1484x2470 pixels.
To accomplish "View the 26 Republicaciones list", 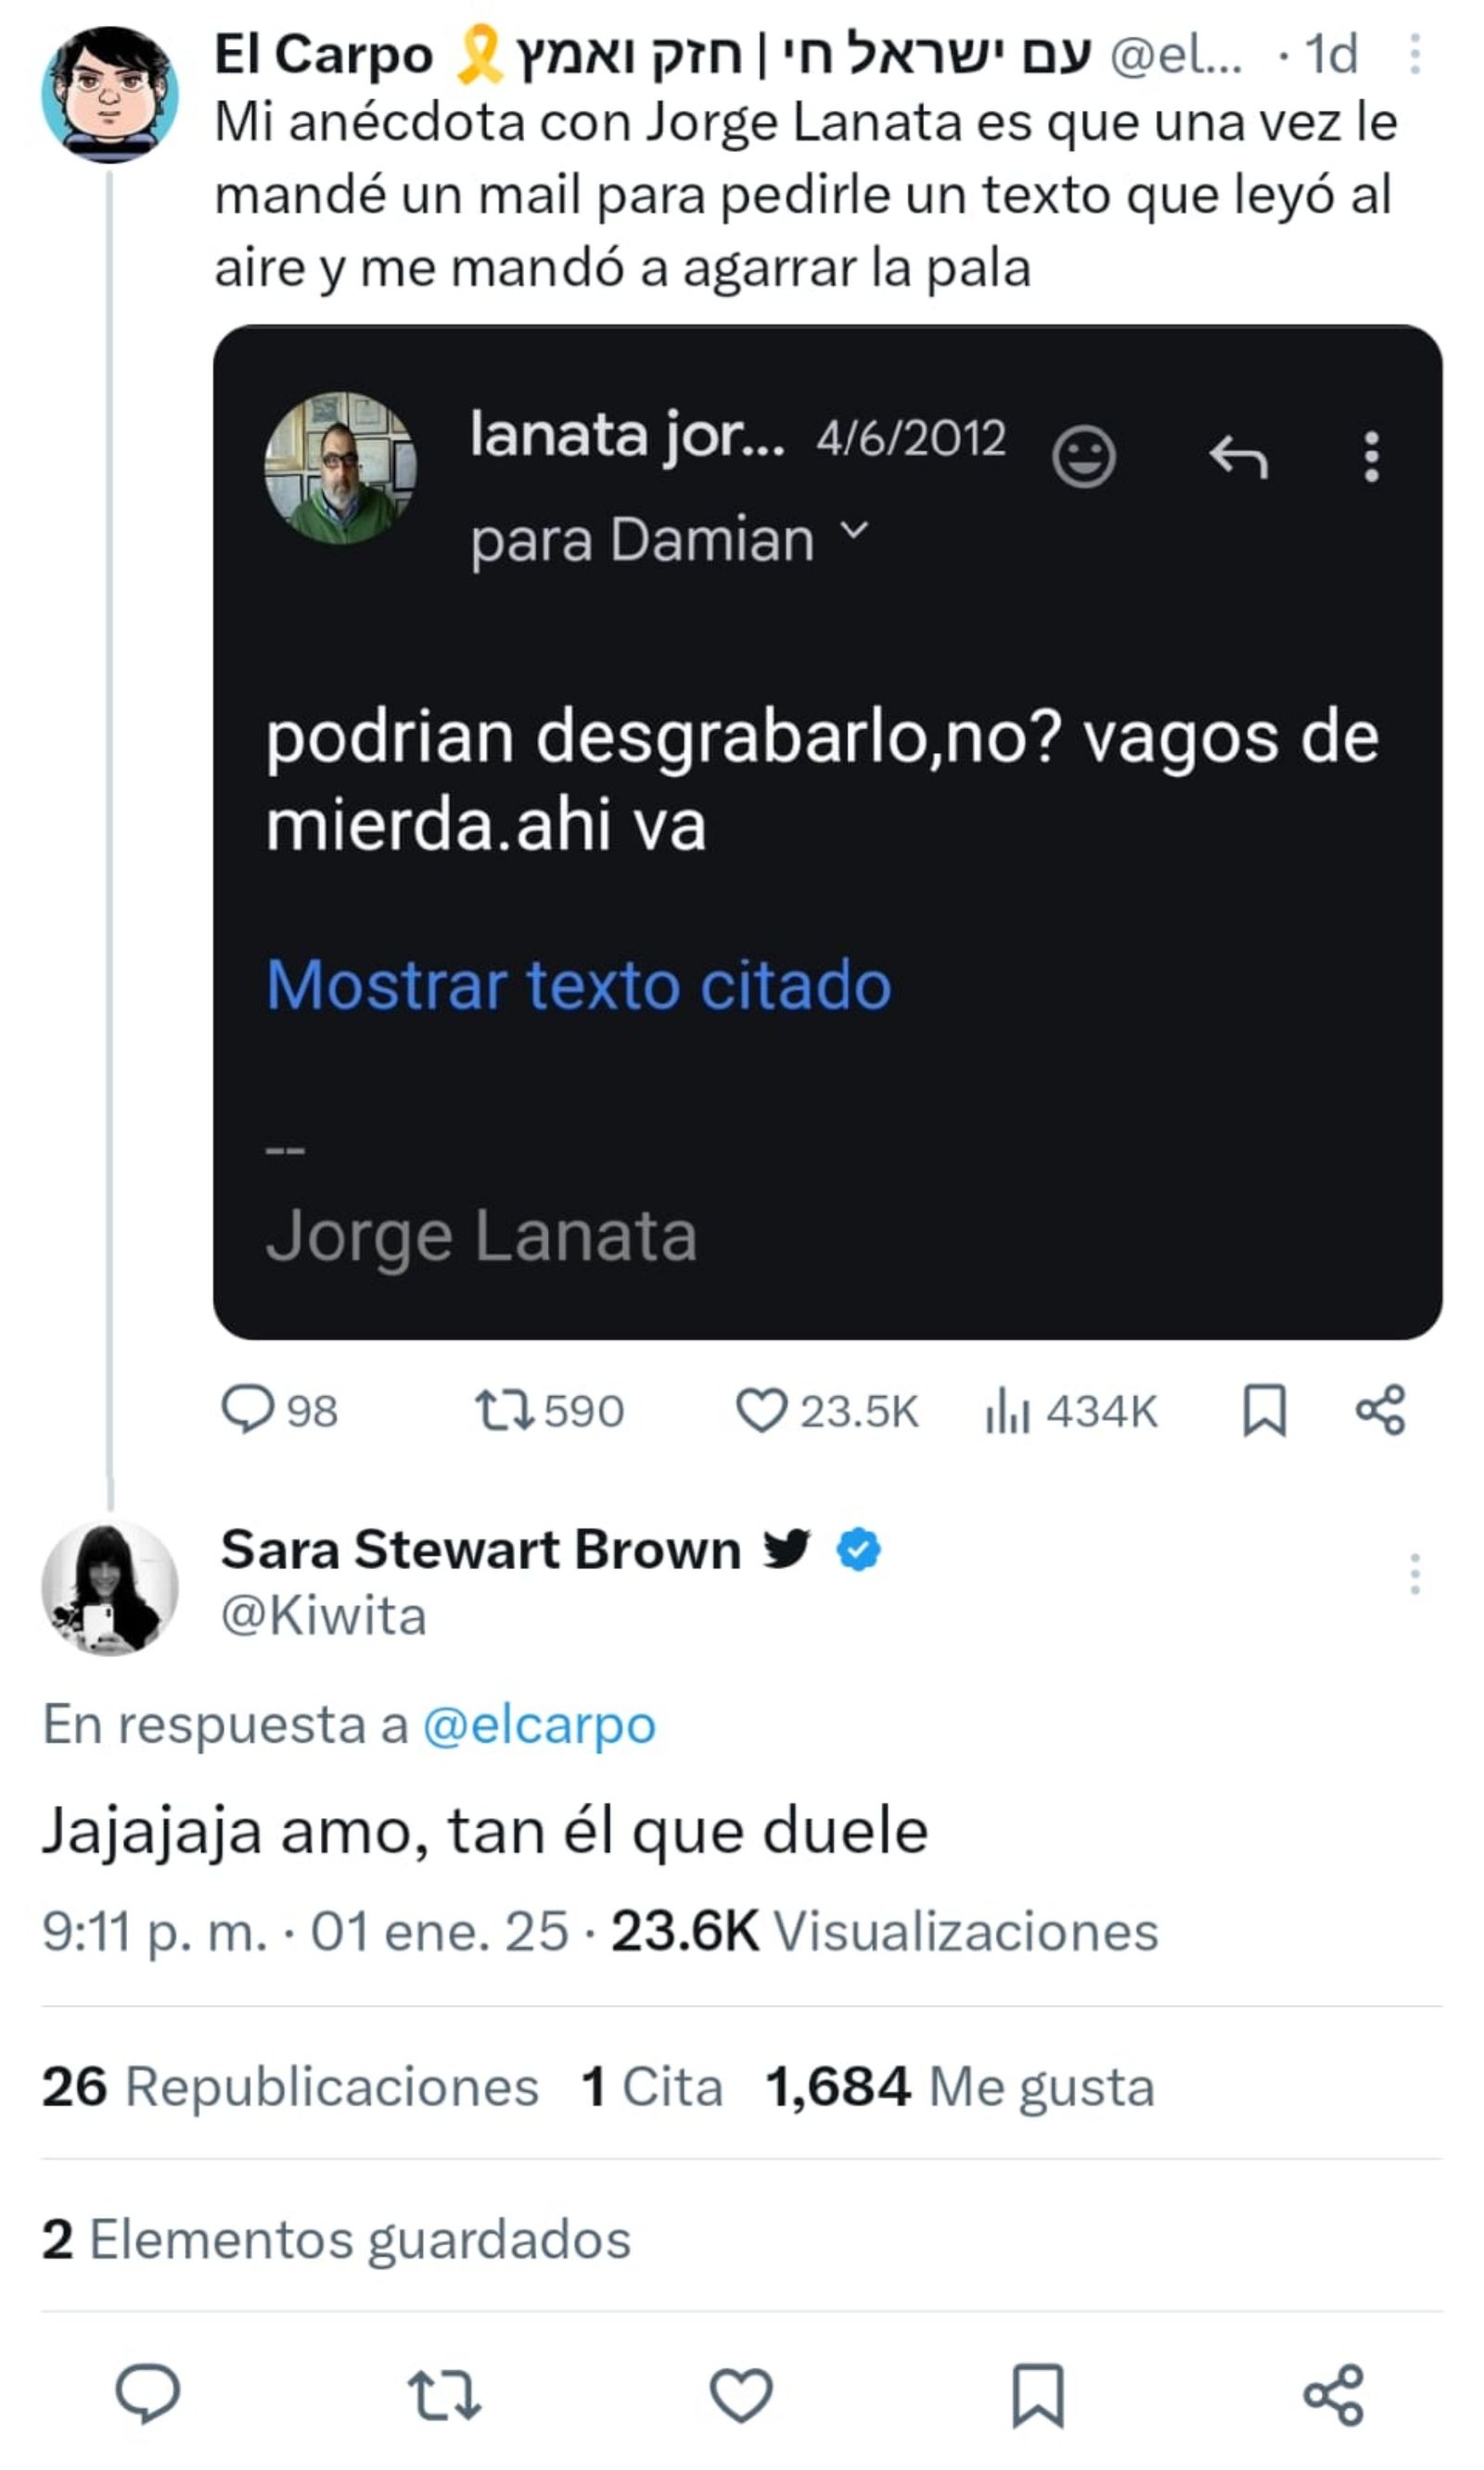I will pos(290,2087).
